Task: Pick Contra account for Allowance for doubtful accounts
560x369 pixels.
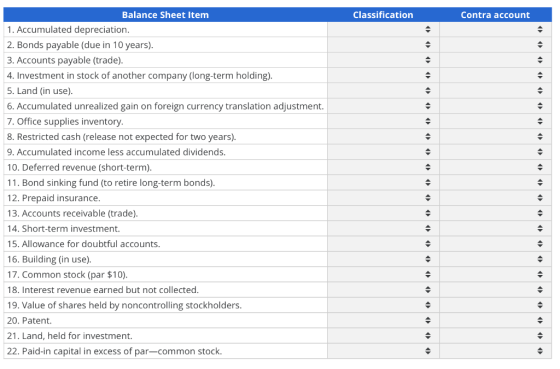Action: click(x=495, y=244)
